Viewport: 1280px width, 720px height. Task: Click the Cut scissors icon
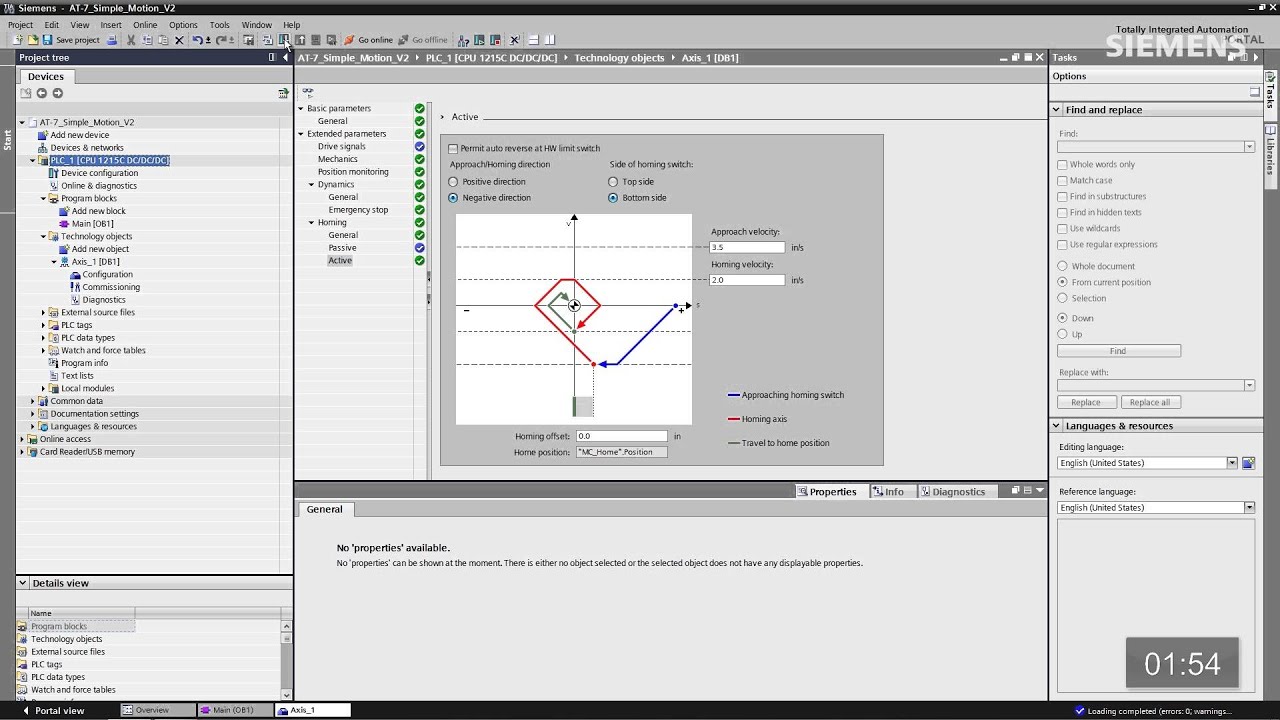pos(130,40)
